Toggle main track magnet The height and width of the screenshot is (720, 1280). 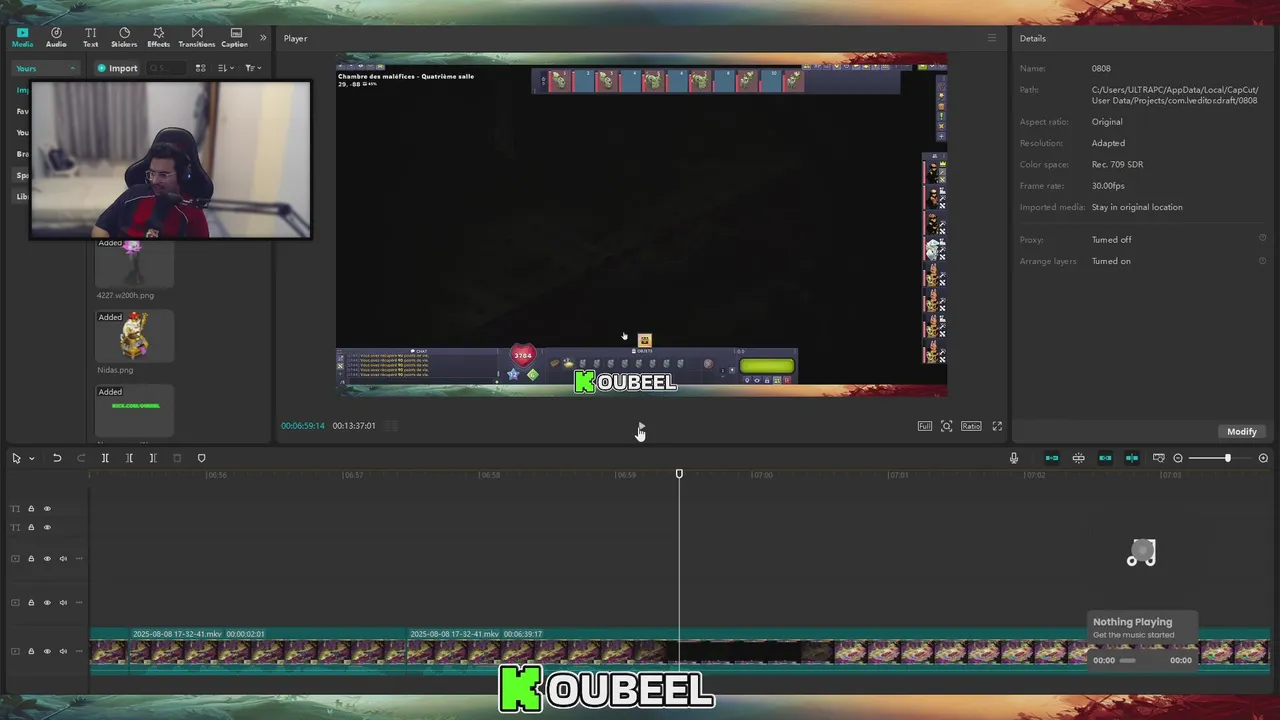(1052, 458)
